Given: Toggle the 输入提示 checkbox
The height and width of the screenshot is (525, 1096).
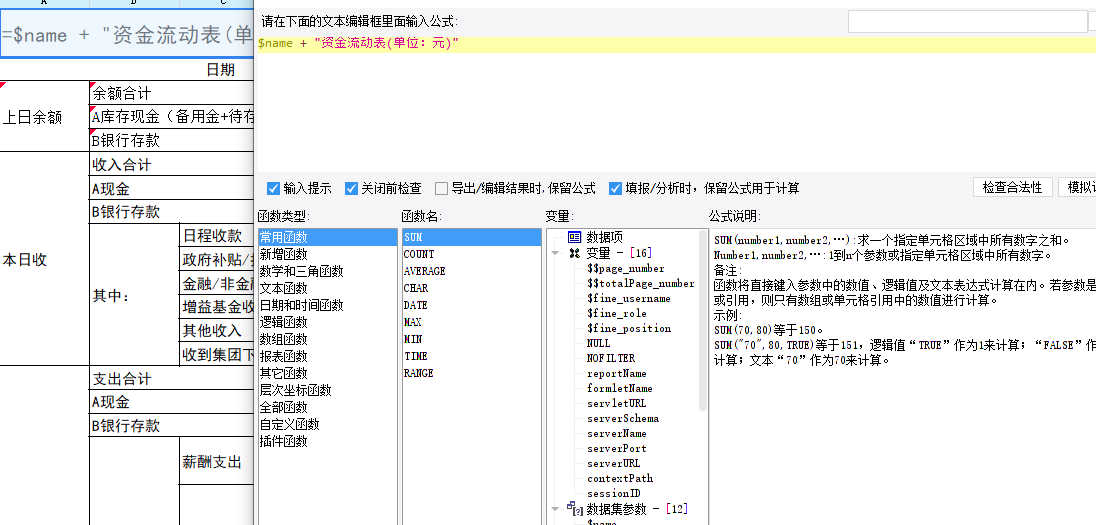Looking at the screenshot, I should (273, 188).
